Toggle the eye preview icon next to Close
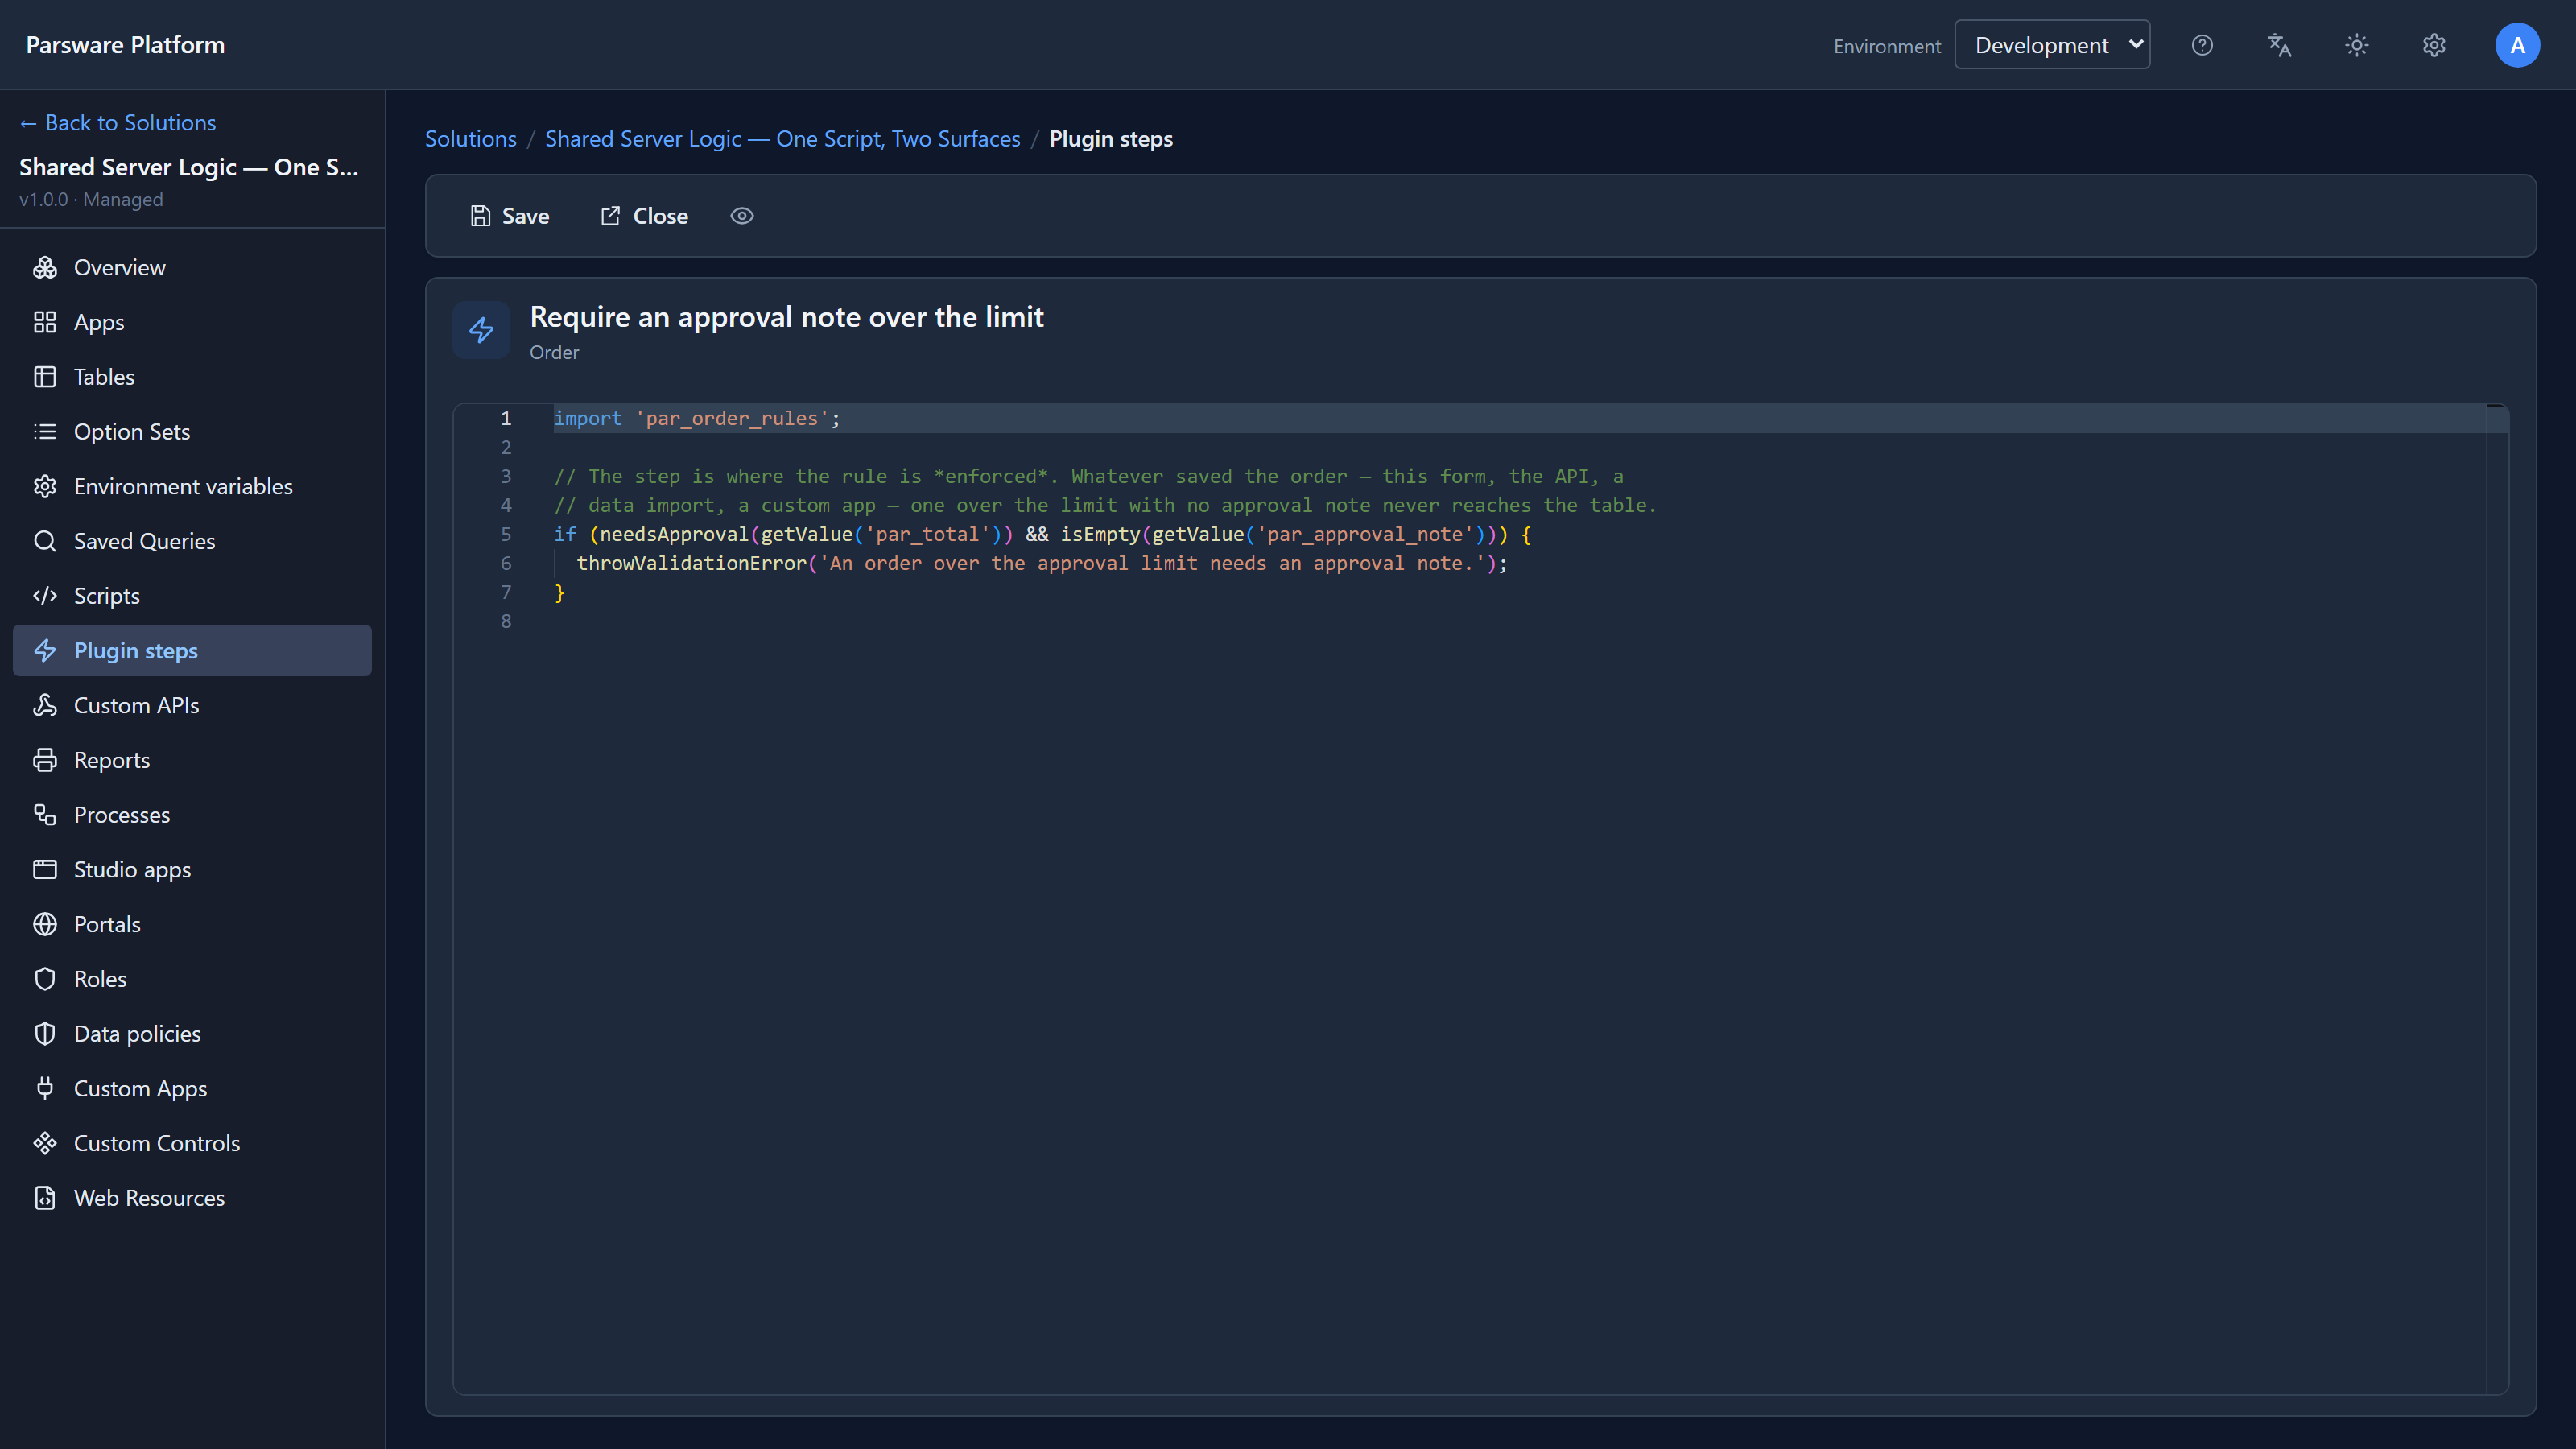This screenshot has height=1449, width=2576. coord(741,216)
